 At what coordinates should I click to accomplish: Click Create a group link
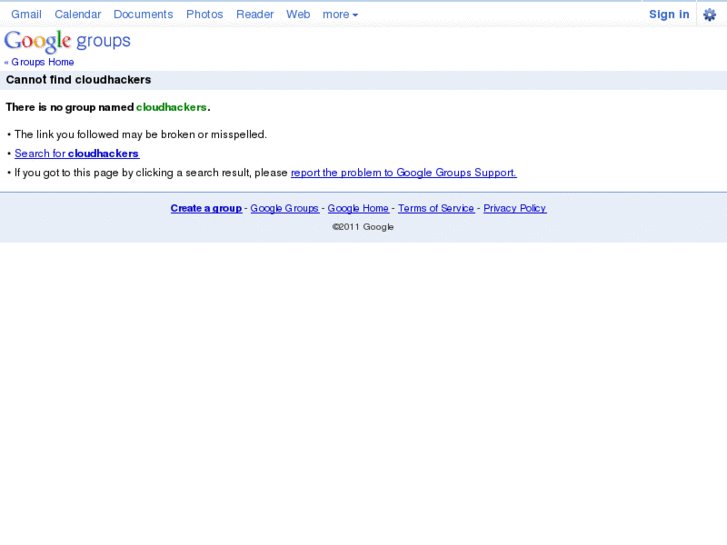pos(206,208)
